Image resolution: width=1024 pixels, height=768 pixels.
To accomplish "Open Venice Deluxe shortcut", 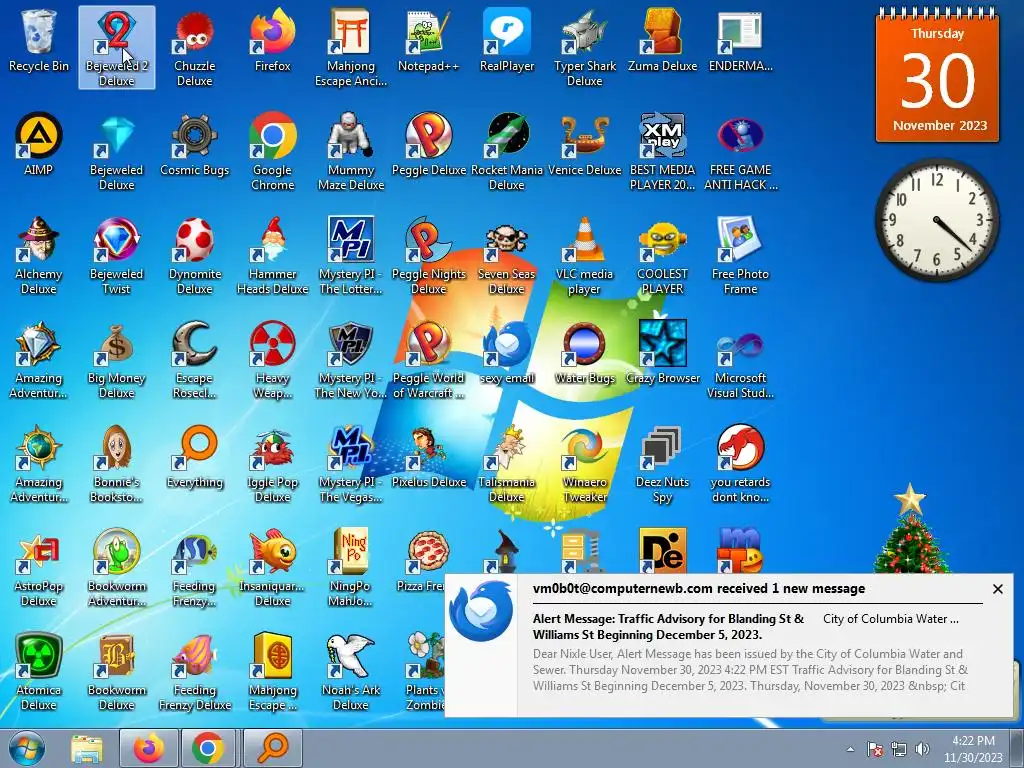I will pos(584,145).
